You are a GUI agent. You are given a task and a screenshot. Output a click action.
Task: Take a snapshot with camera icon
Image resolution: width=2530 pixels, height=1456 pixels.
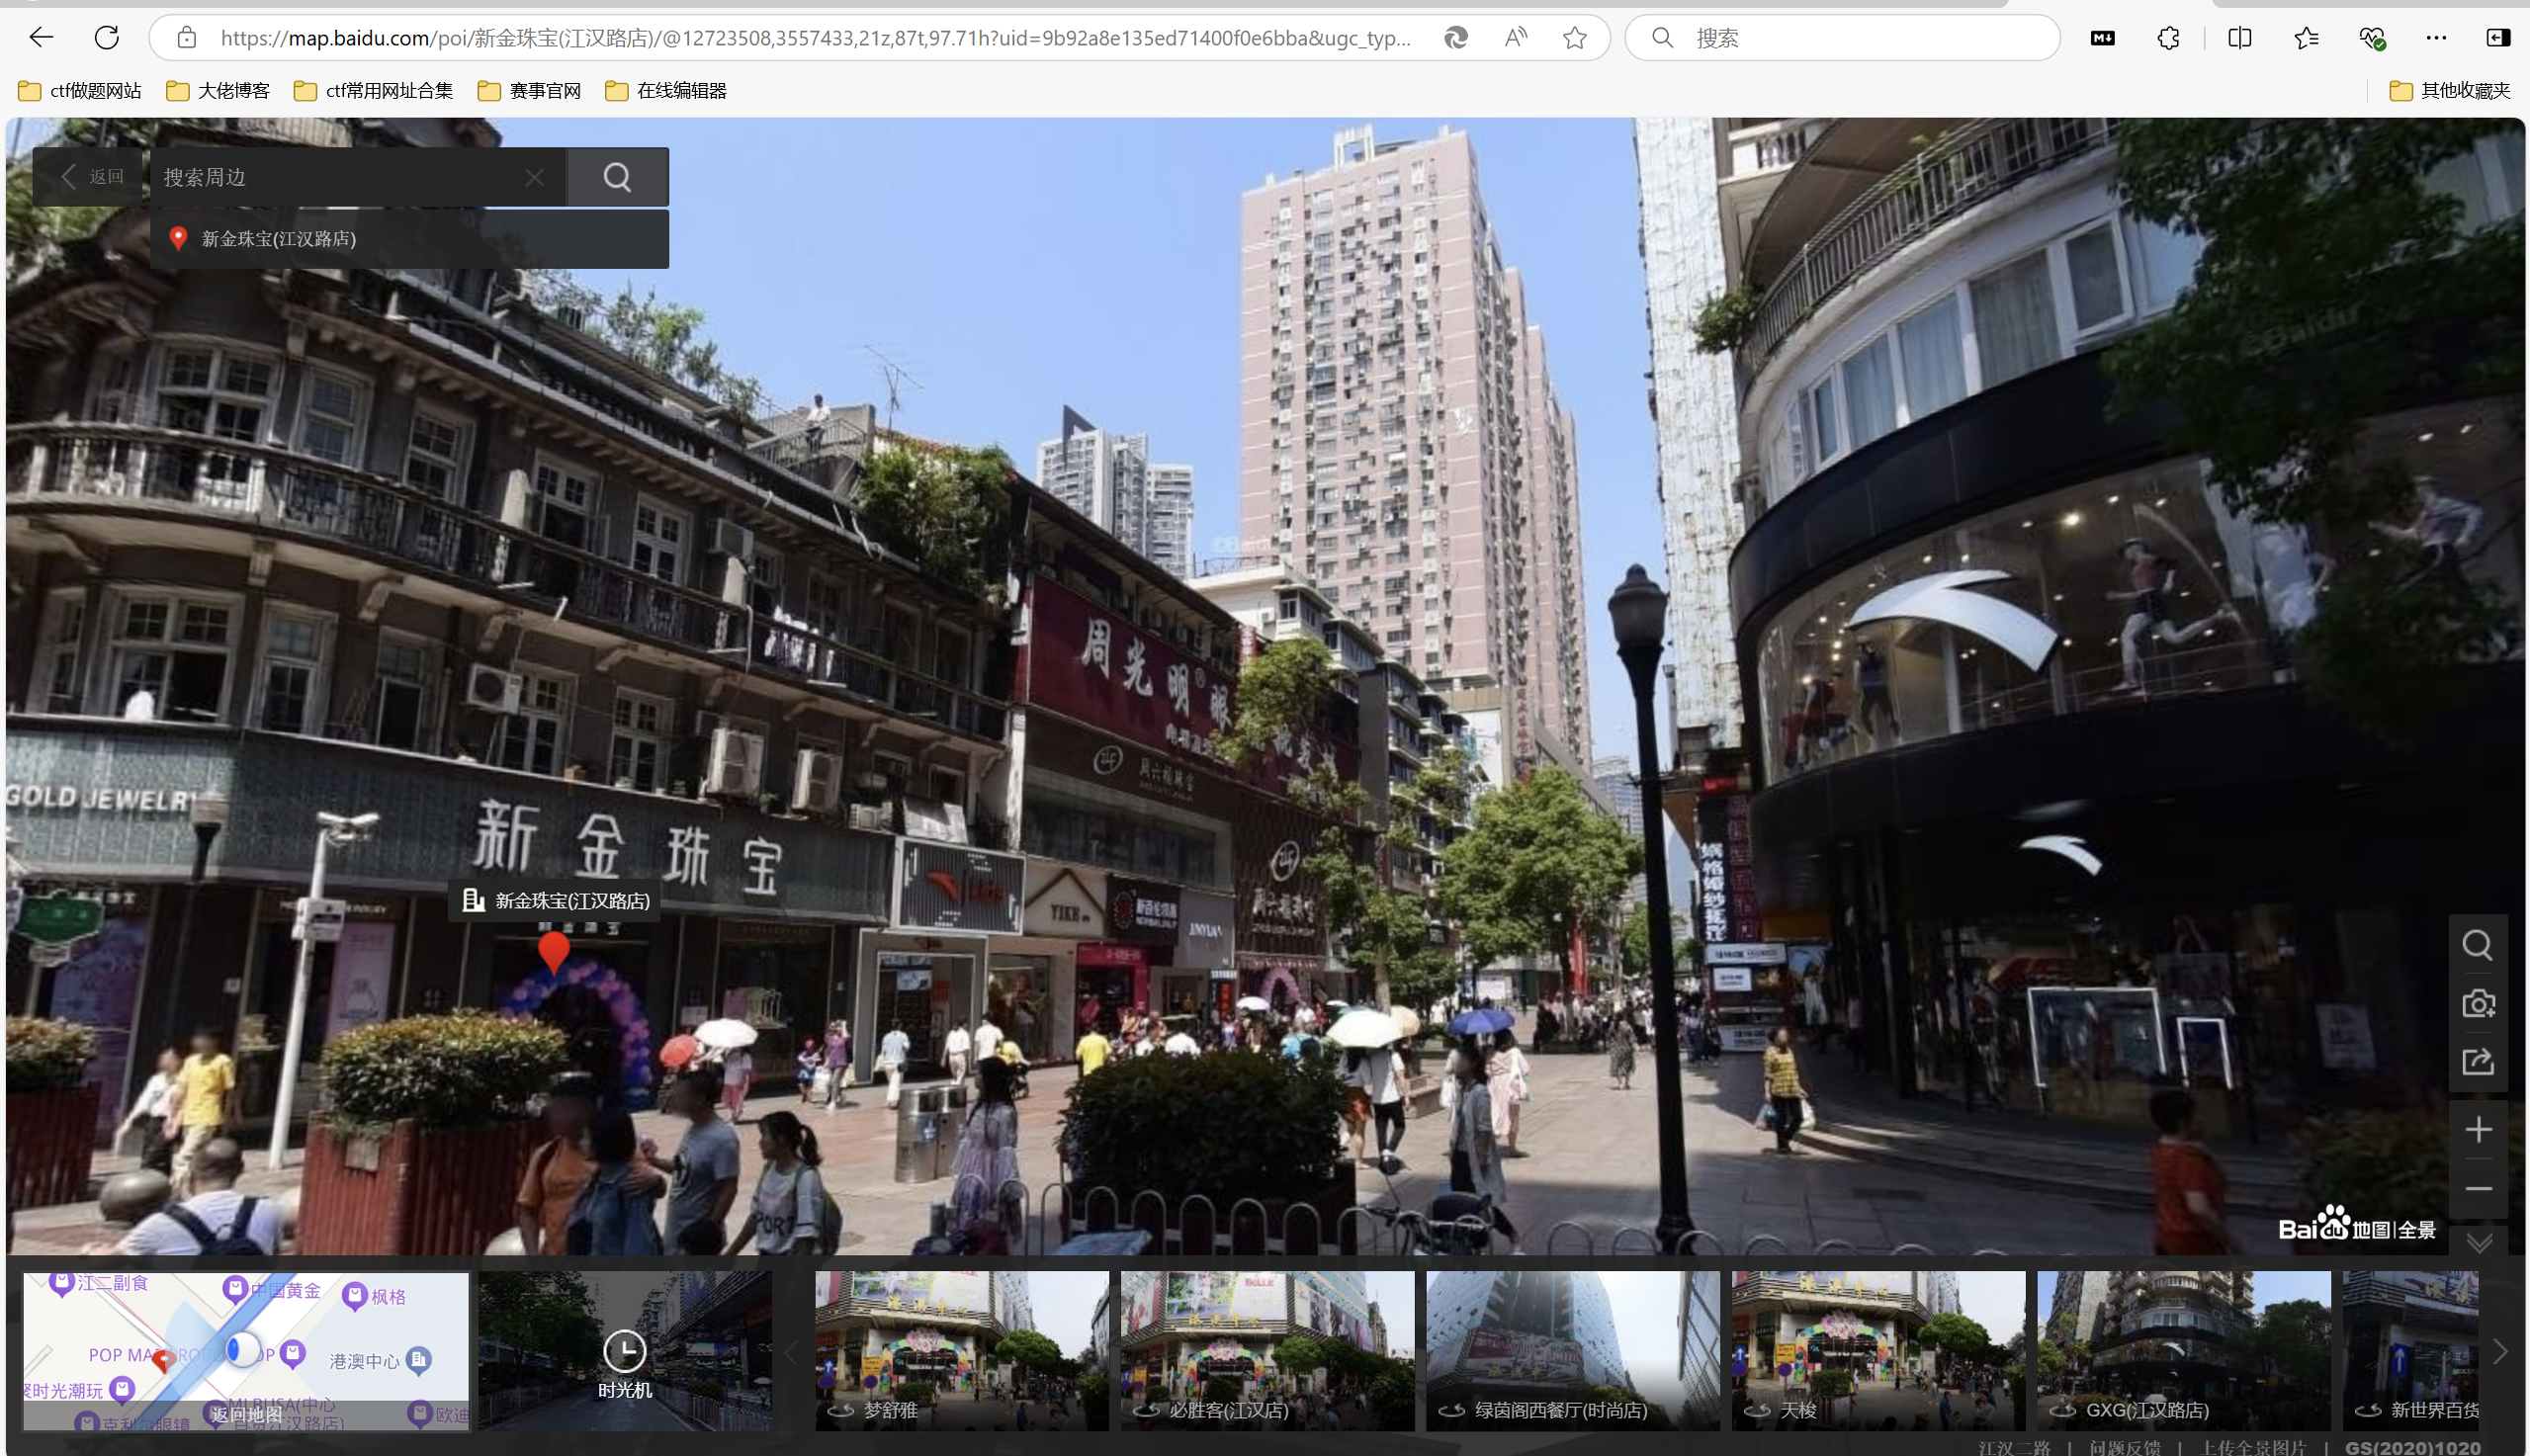[2478, 1003]
